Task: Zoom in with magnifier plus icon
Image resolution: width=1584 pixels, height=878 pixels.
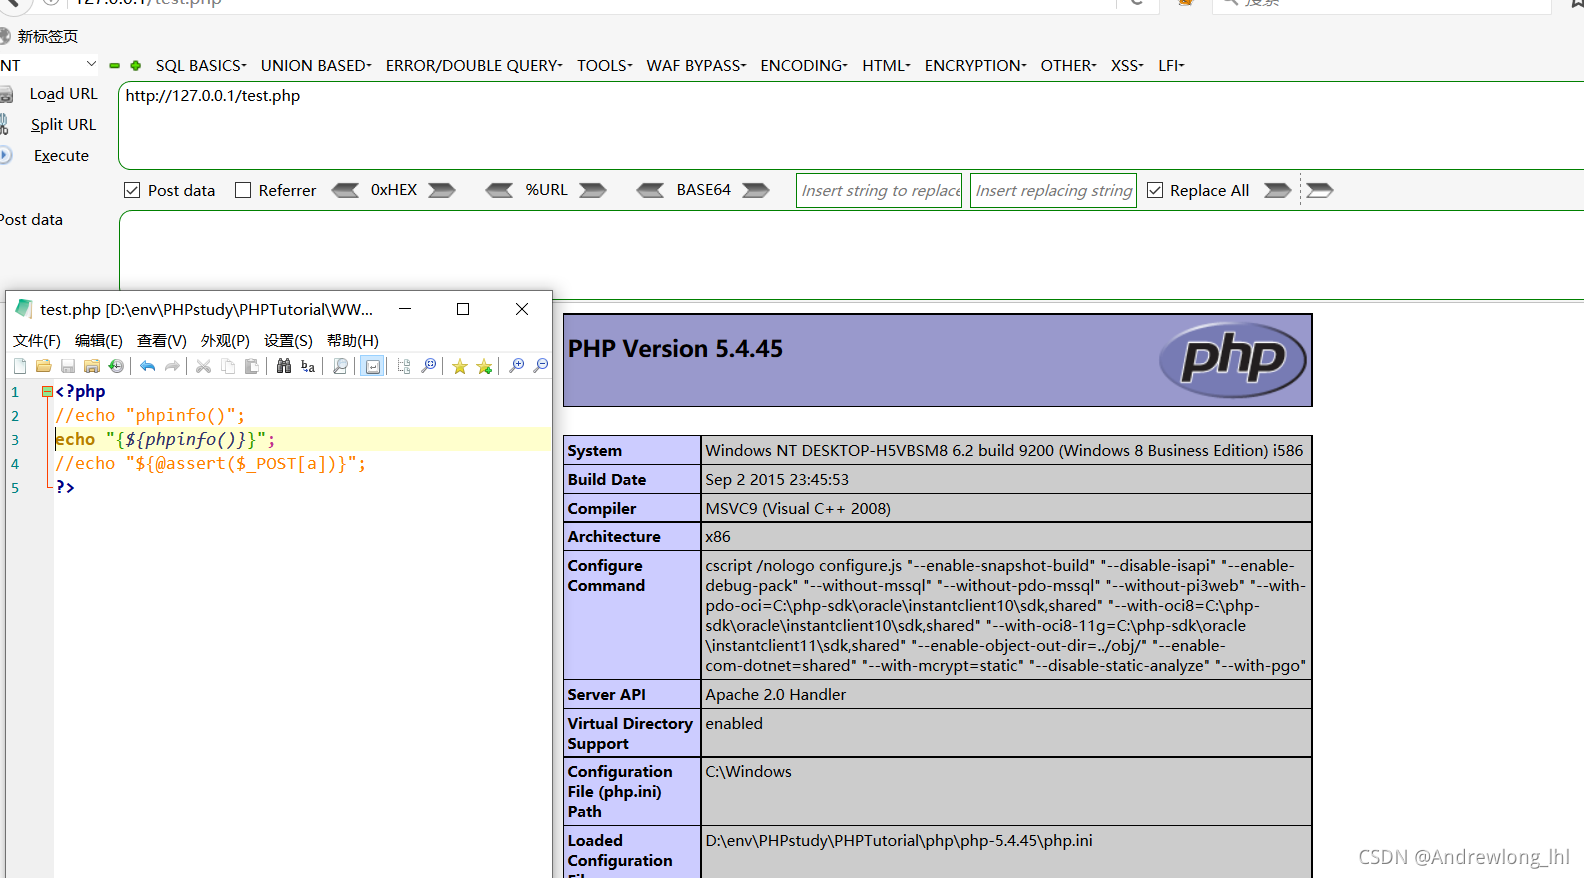Action: (516, 366)
